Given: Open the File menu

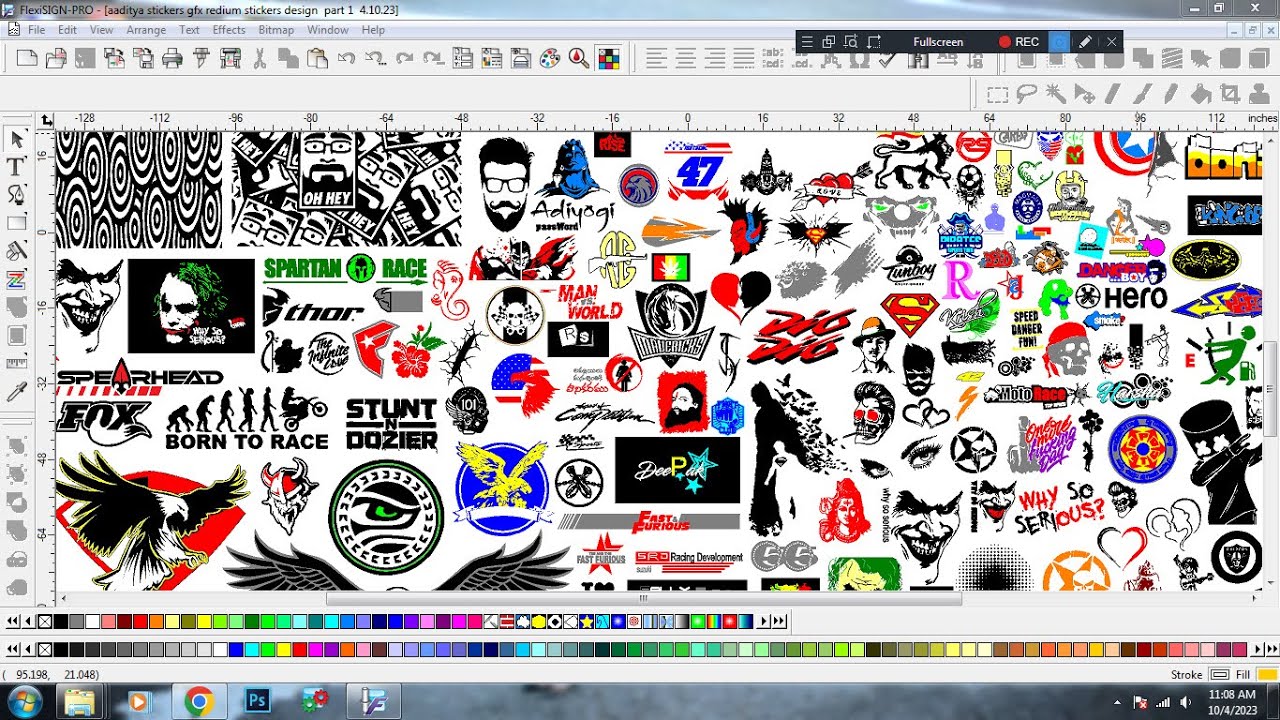Looking at the screenshot, I should click(37, 30).
